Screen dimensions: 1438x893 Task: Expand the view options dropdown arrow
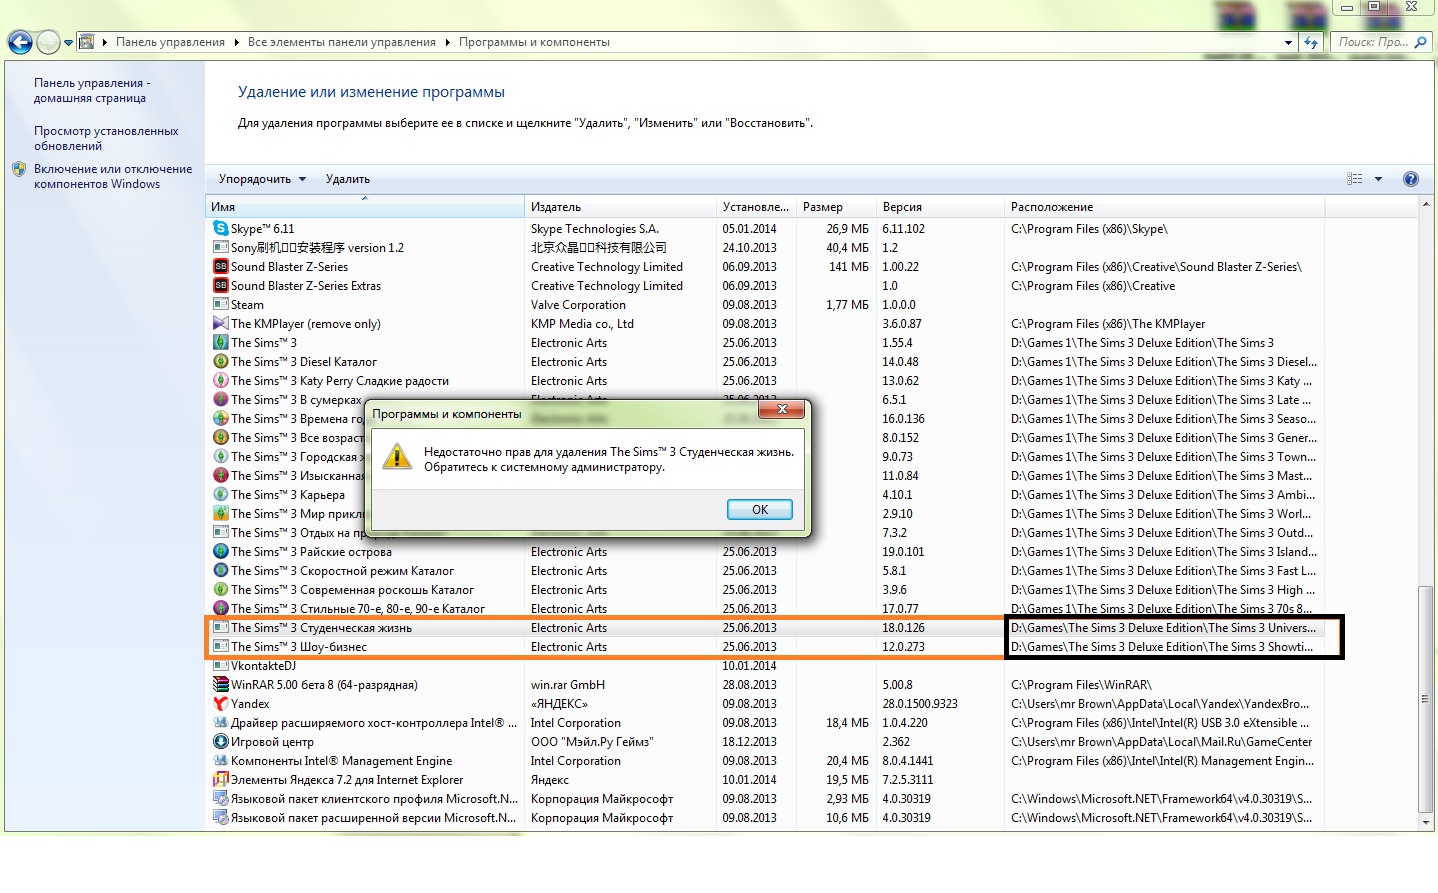(x=1378, y=179)
